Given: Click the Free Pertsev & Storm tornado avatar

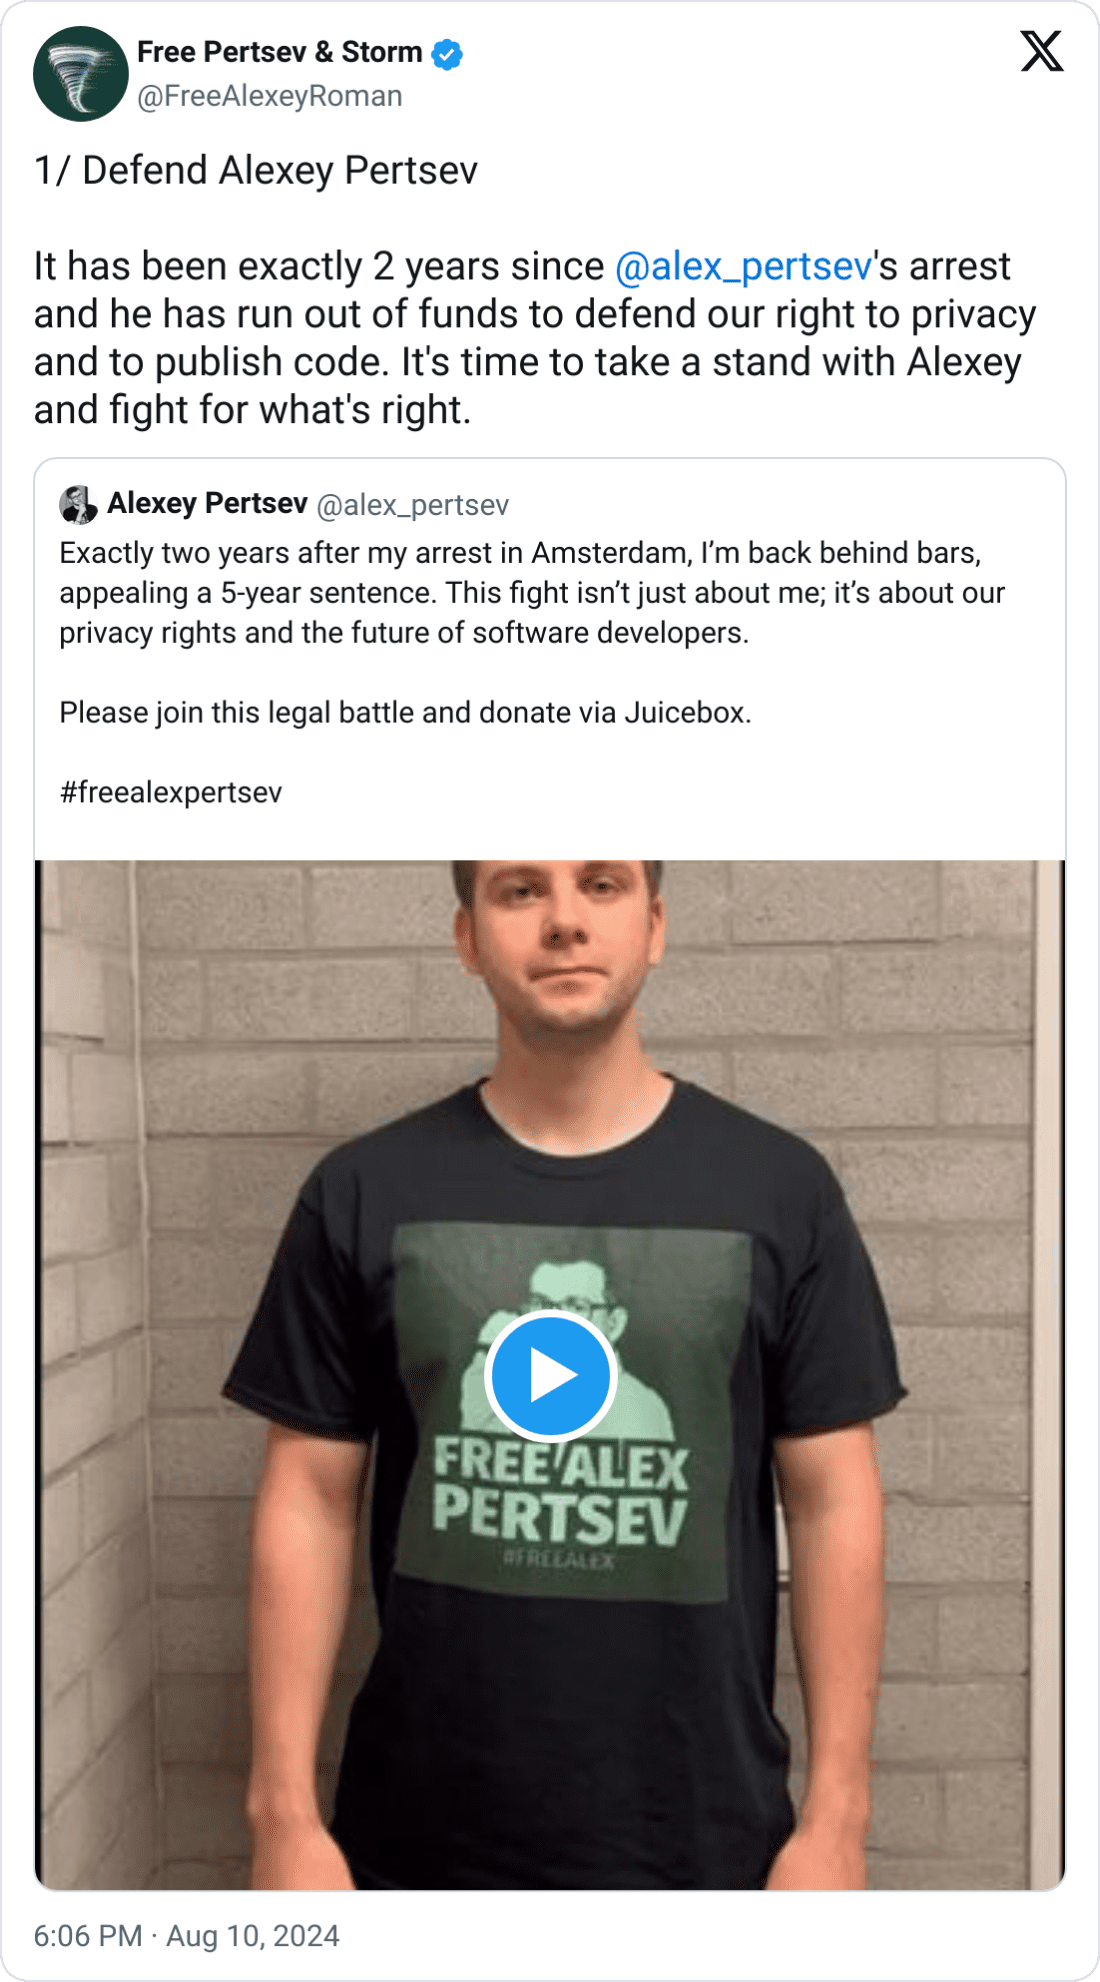Looking at the screenshot, I should (78, 72).
